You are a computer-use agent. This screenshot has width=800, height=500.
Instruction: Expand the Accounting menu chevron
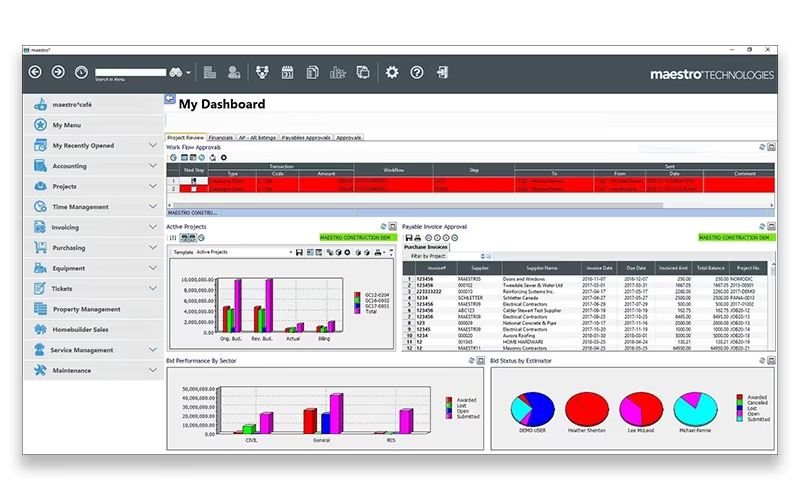coord(153,166)
